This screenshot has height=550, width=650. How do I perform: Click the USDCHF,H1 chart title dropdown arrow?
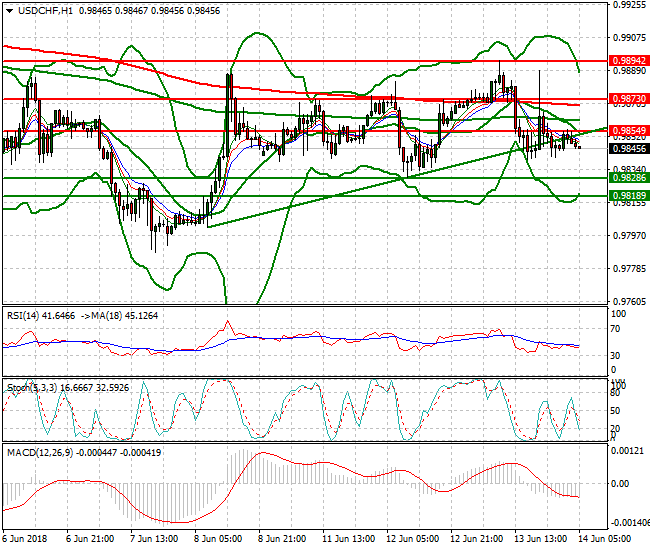(x=10, y=11)
